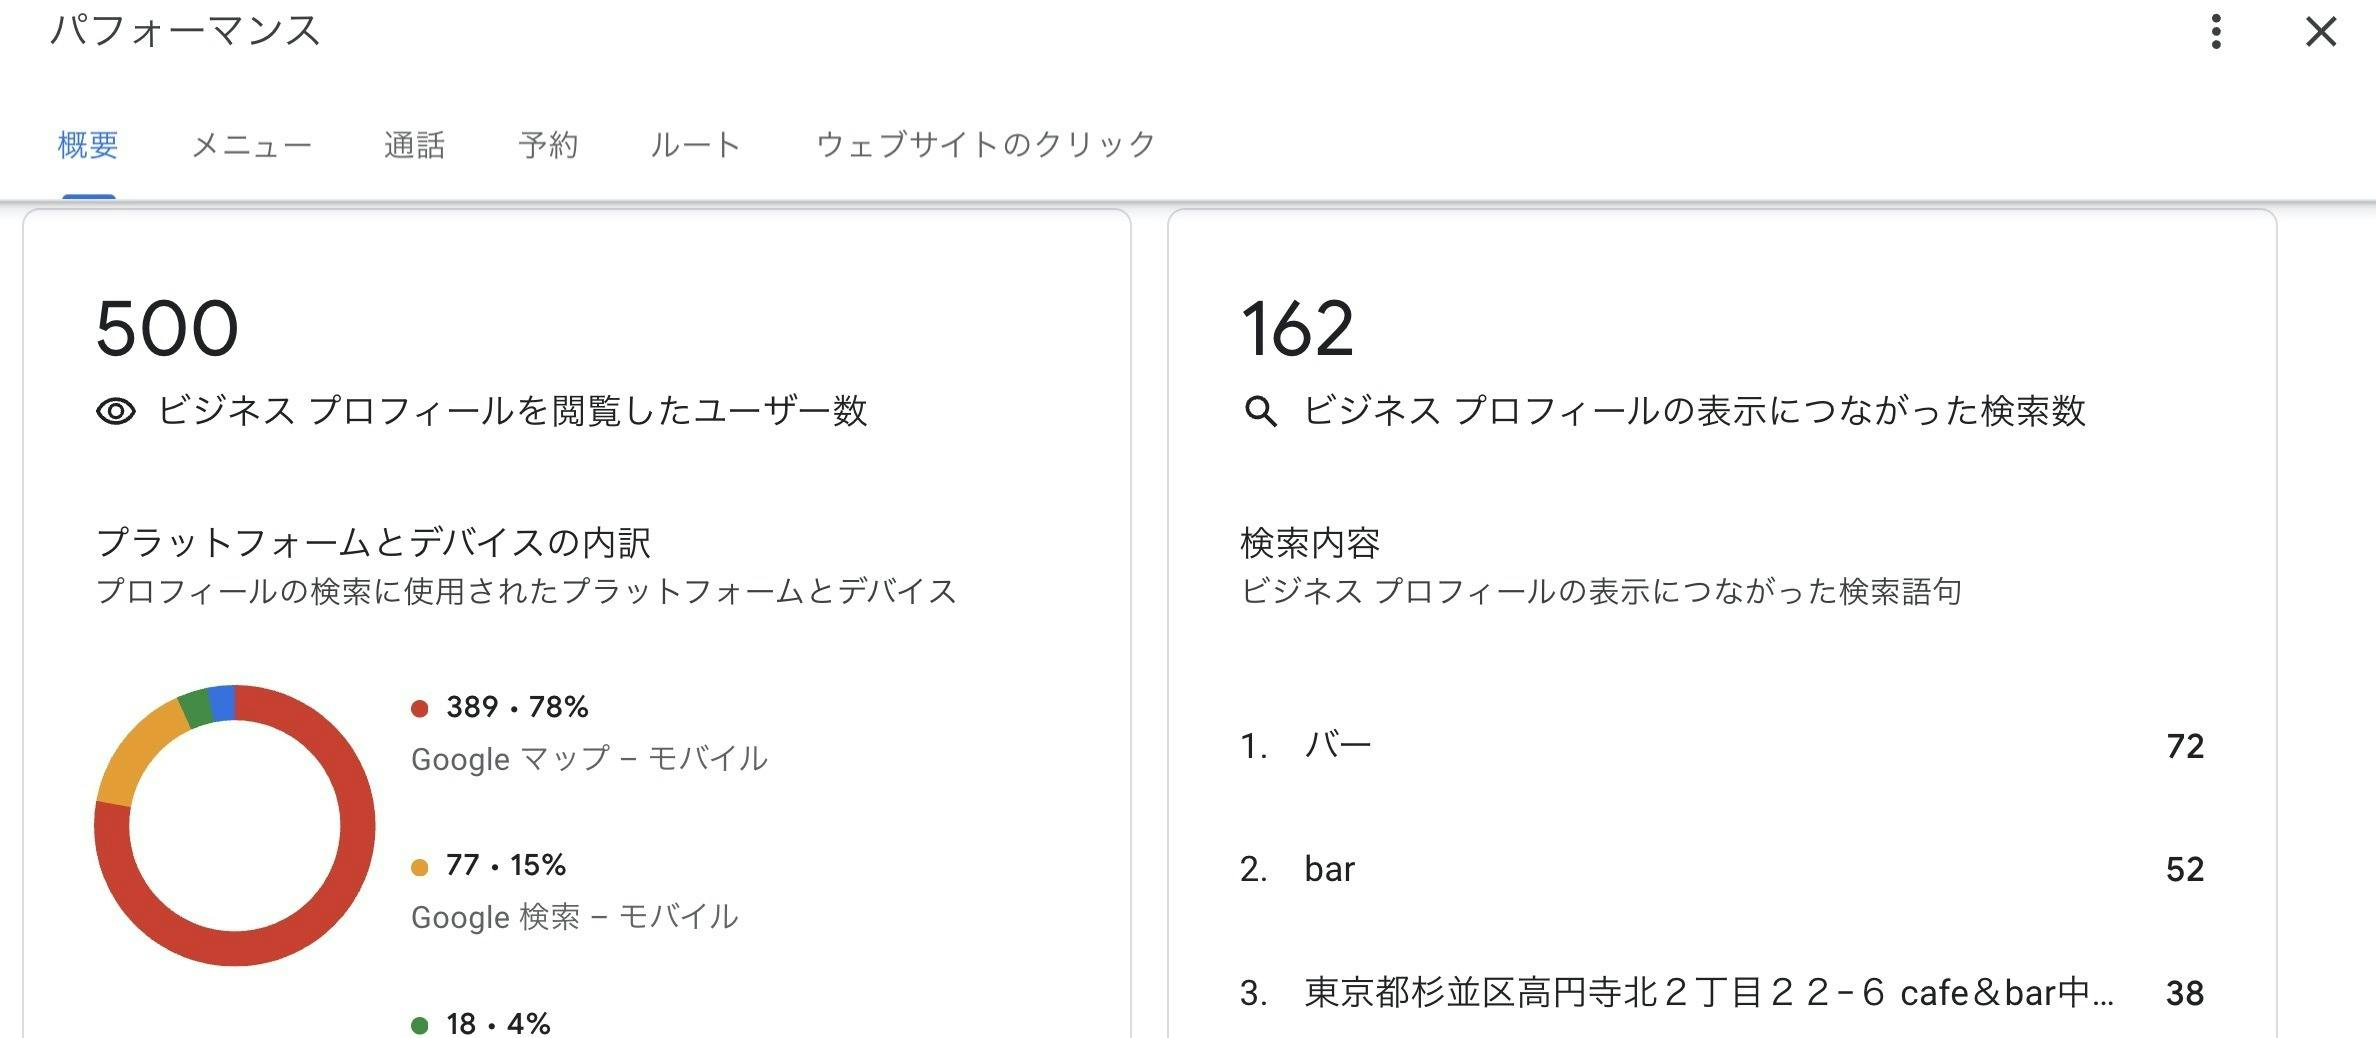
Task: Click the 162 searches count number
Action: (1297, 329)
